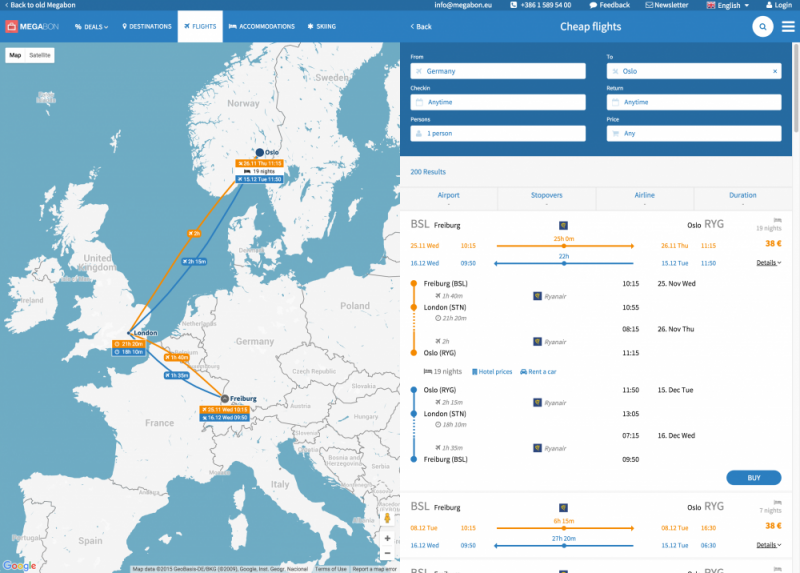Open the Destinations menu
800x573 pixels.
coord(147,27)
